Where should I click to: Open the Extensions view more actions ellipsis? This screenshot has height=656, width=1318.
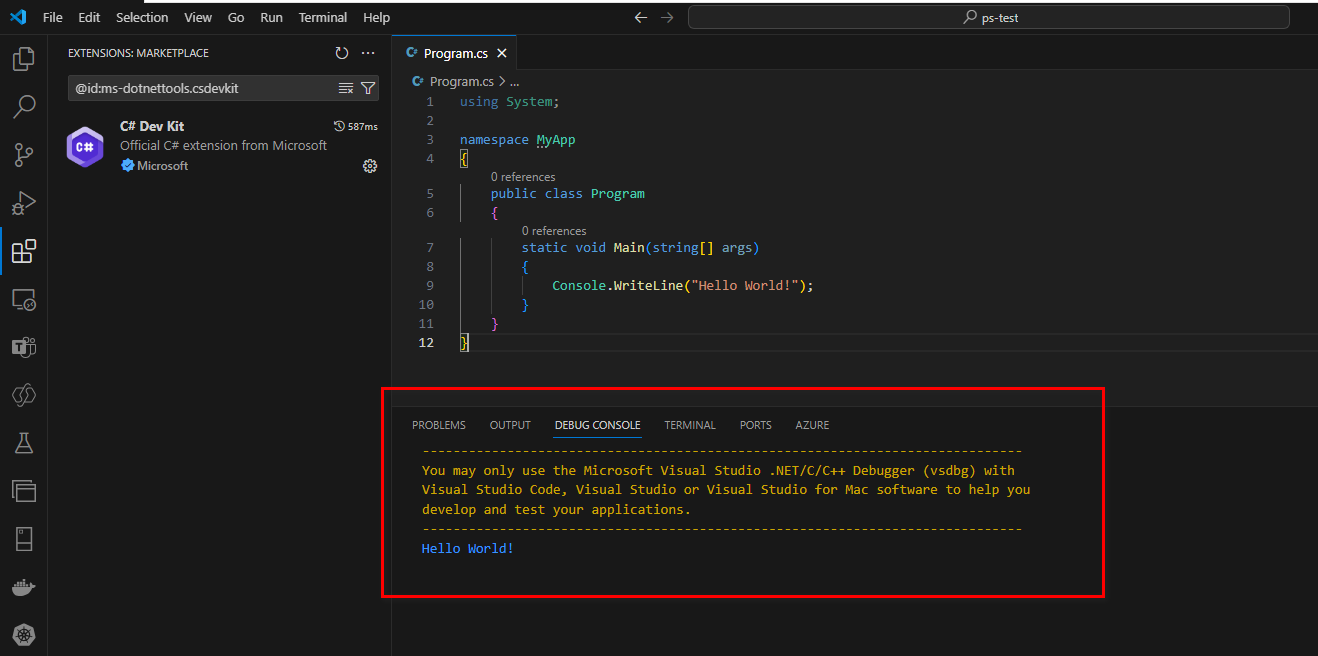pos(368,53)
